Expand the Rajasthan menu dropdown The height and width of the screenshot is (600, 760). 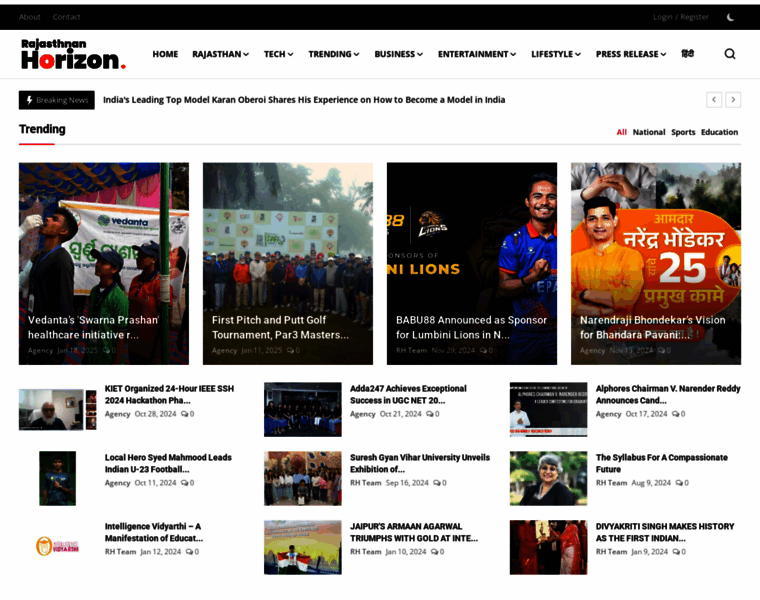click(221, 54)
